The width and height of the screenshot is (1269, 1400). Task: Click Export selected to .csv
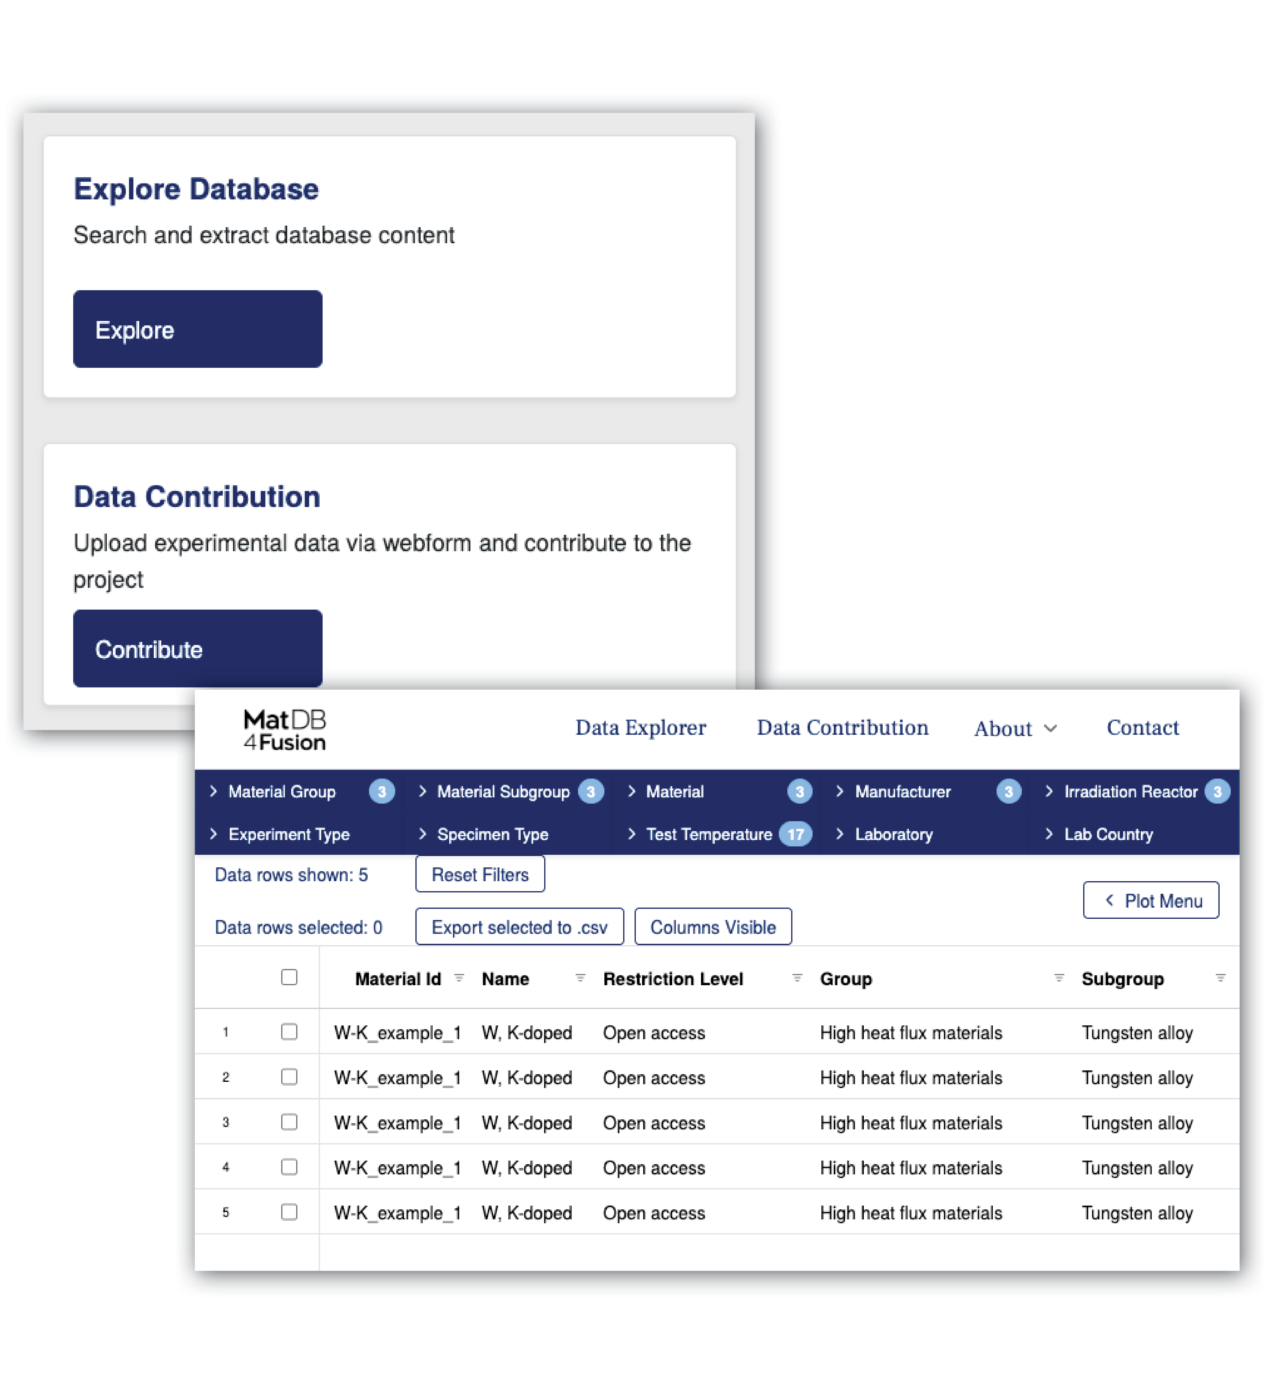click(x=519, y=927)
